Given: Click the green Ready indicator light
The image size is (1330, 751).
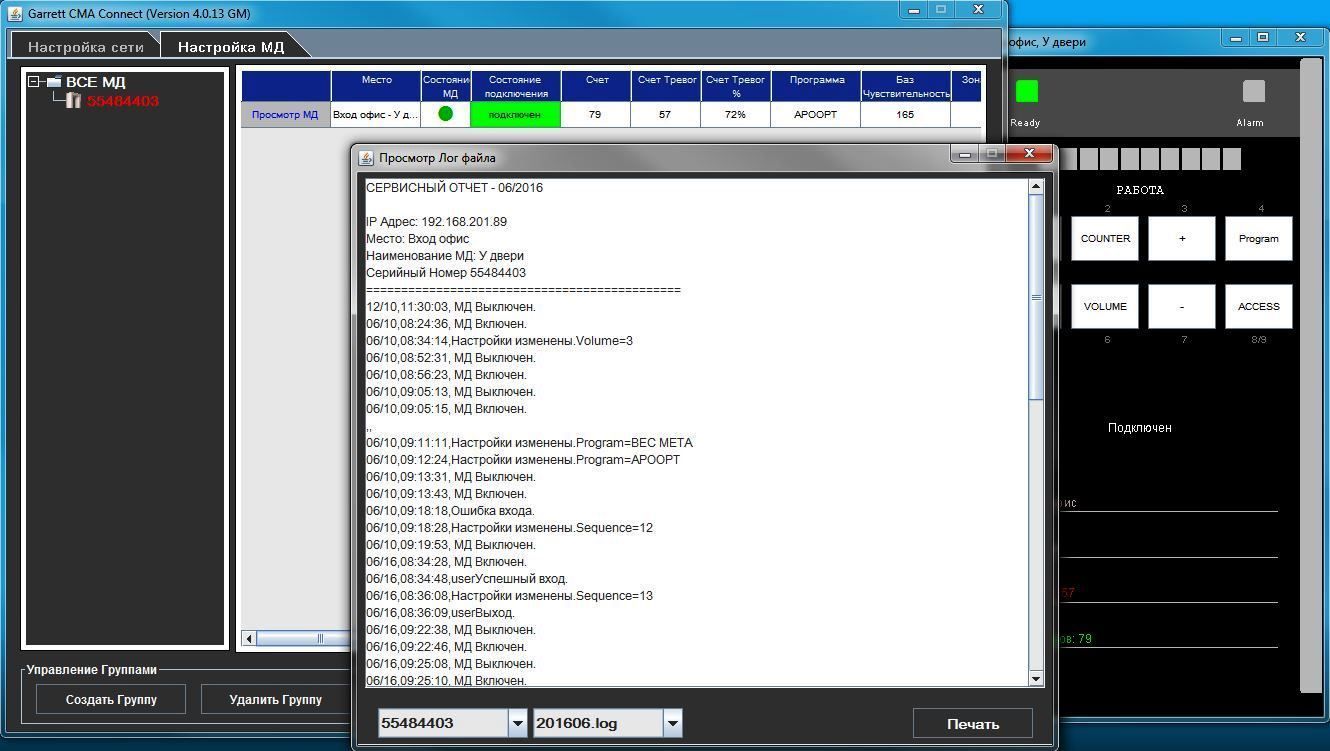Looking at the screenshot, I should click(1027, 92).
